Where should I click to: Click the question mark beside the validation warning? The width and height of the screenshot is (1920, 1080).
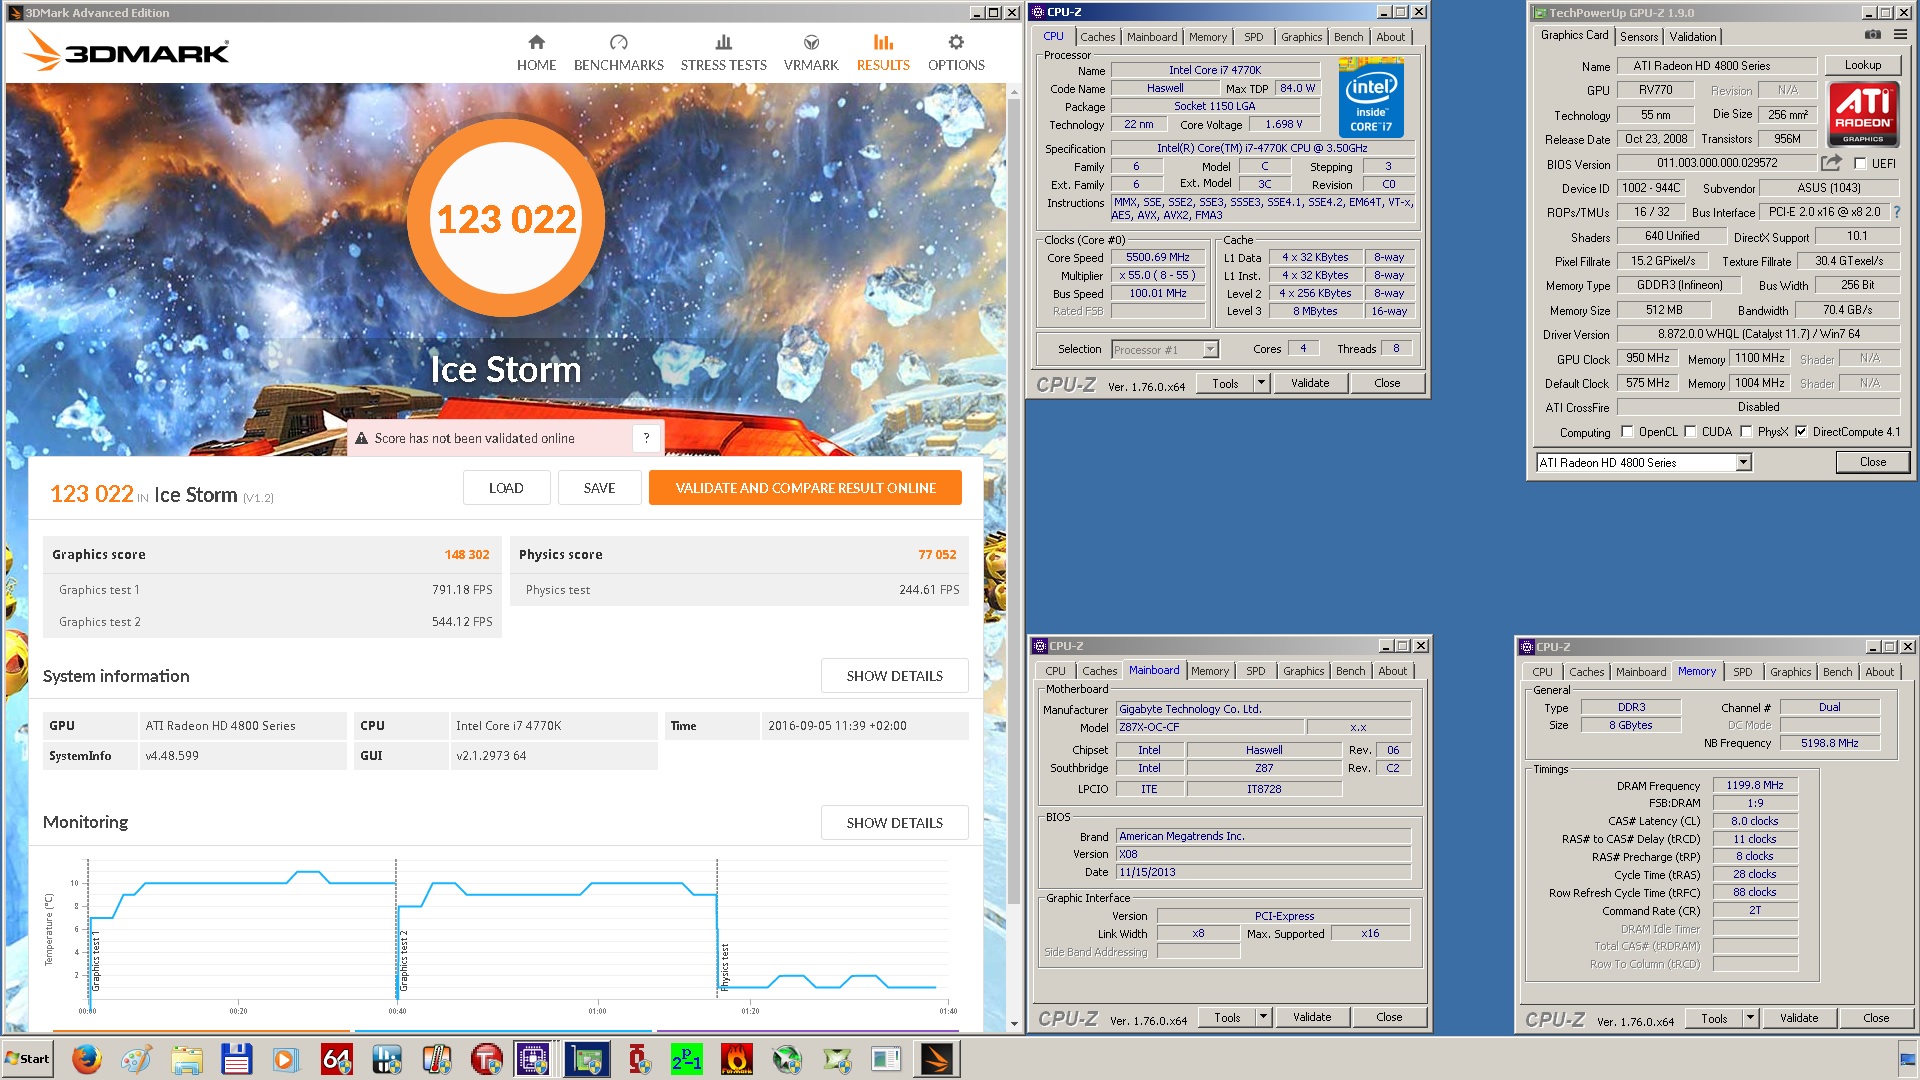(x=646, y=438)
